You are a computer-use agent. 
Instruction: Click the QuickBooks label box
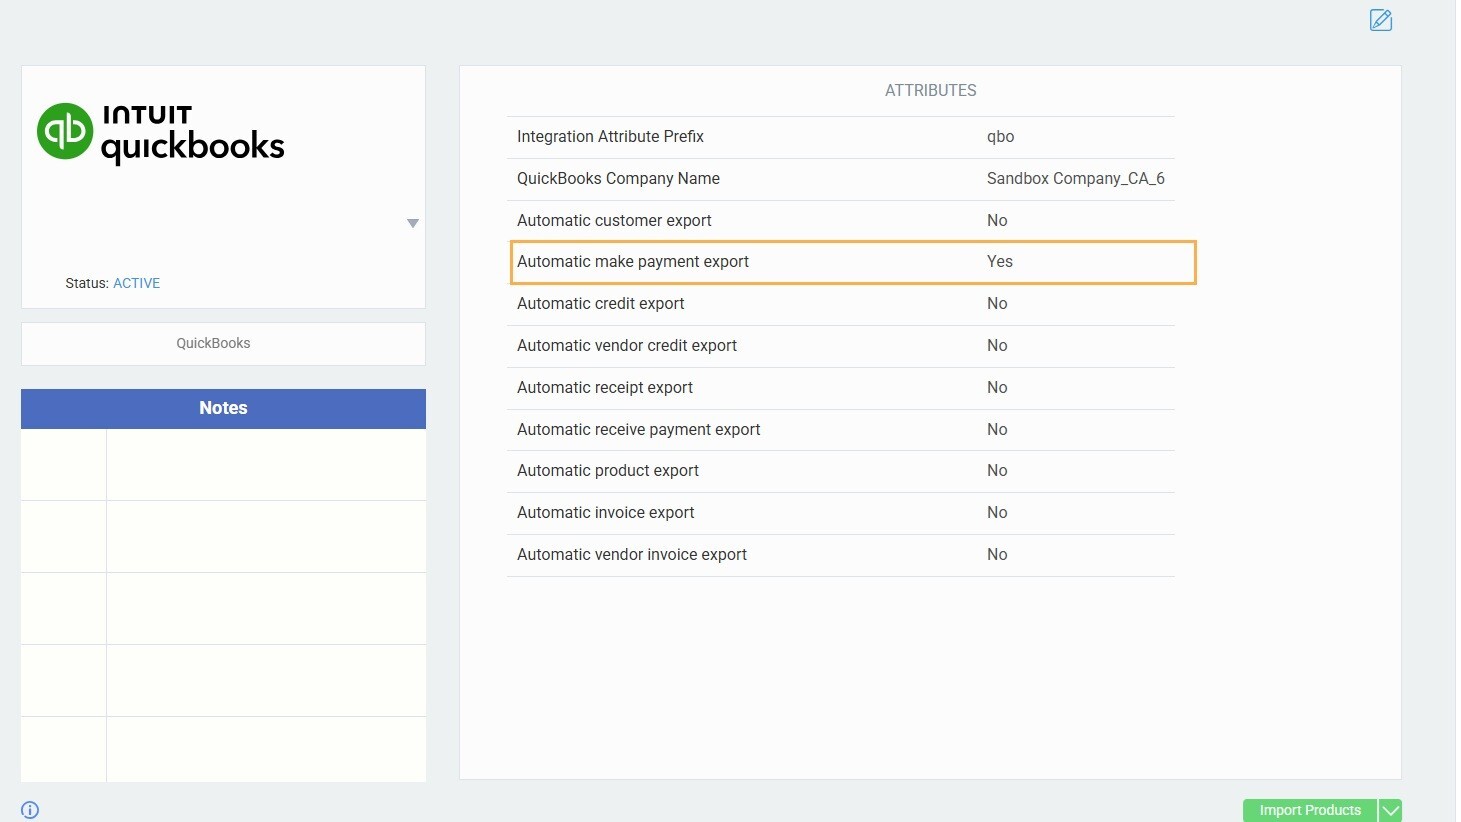click(x=223, y=343)
